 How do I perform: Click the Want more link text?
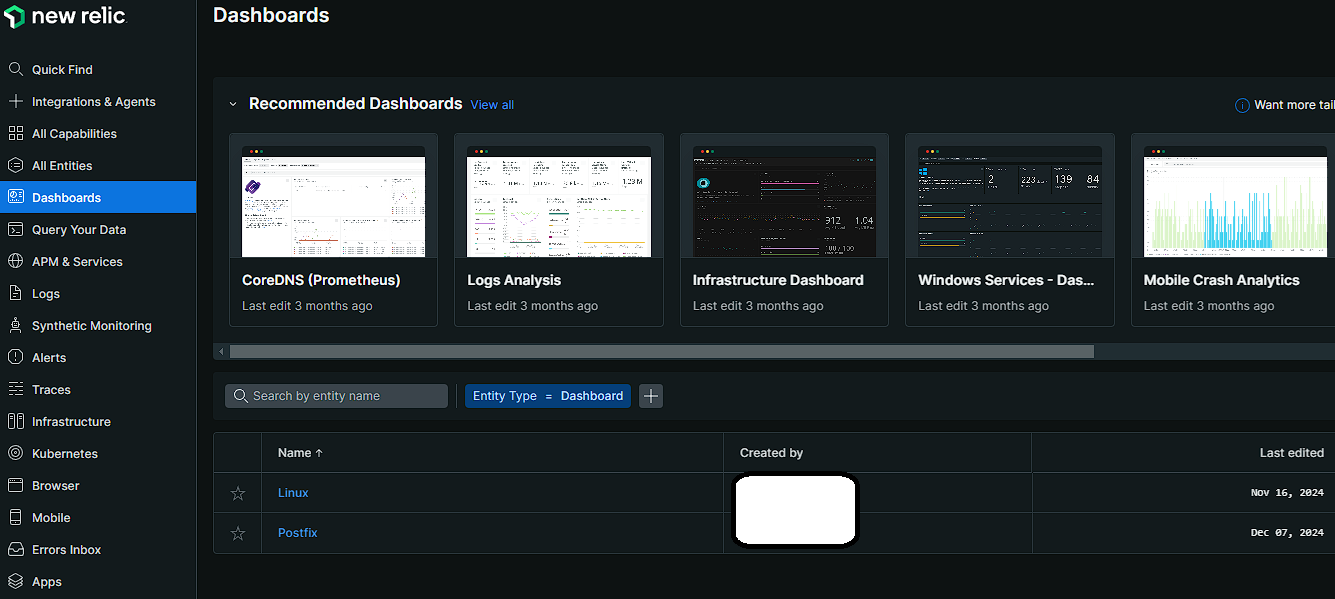tap(1294, 105)
